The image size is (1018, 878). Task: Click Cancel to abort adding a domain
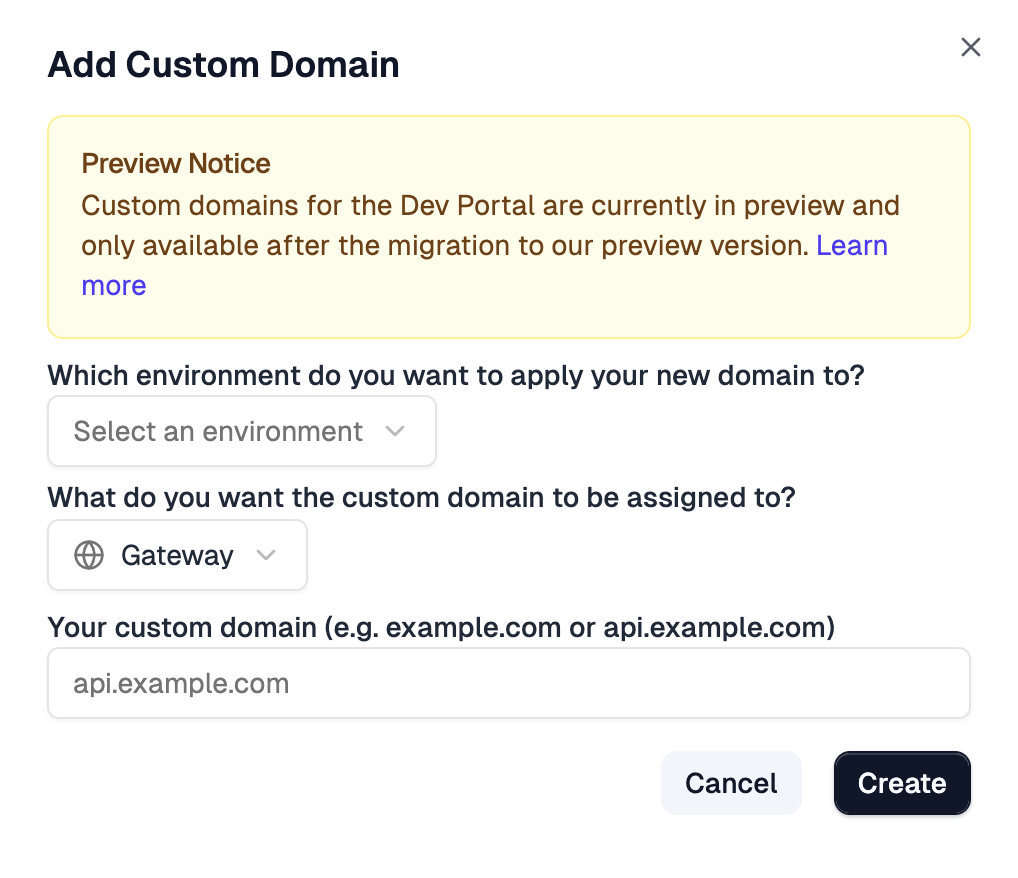click(x=731, y=783)
